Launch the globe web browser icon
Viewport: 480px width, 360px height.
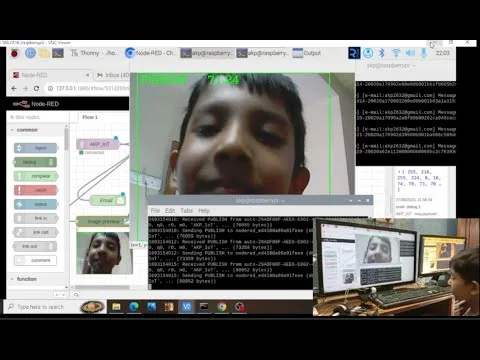tap(30, 53)
